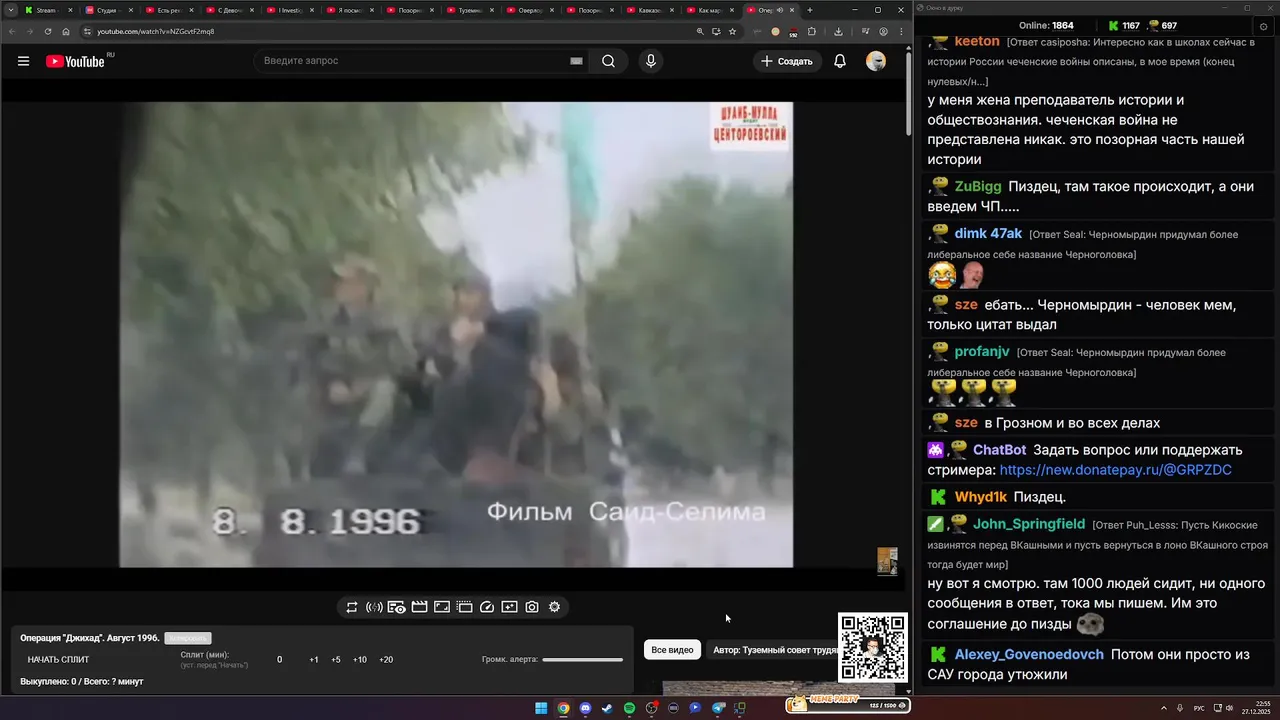Add +5 minutes to split
The width and height of the screenshot is (1280, 720).
336,660
